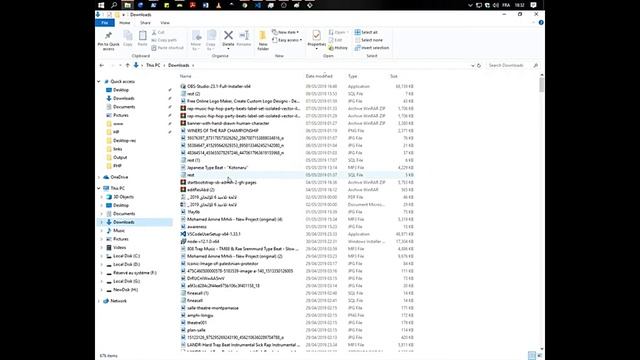
Task: Open the Action Center notification icon
Action: pos(533,5)
